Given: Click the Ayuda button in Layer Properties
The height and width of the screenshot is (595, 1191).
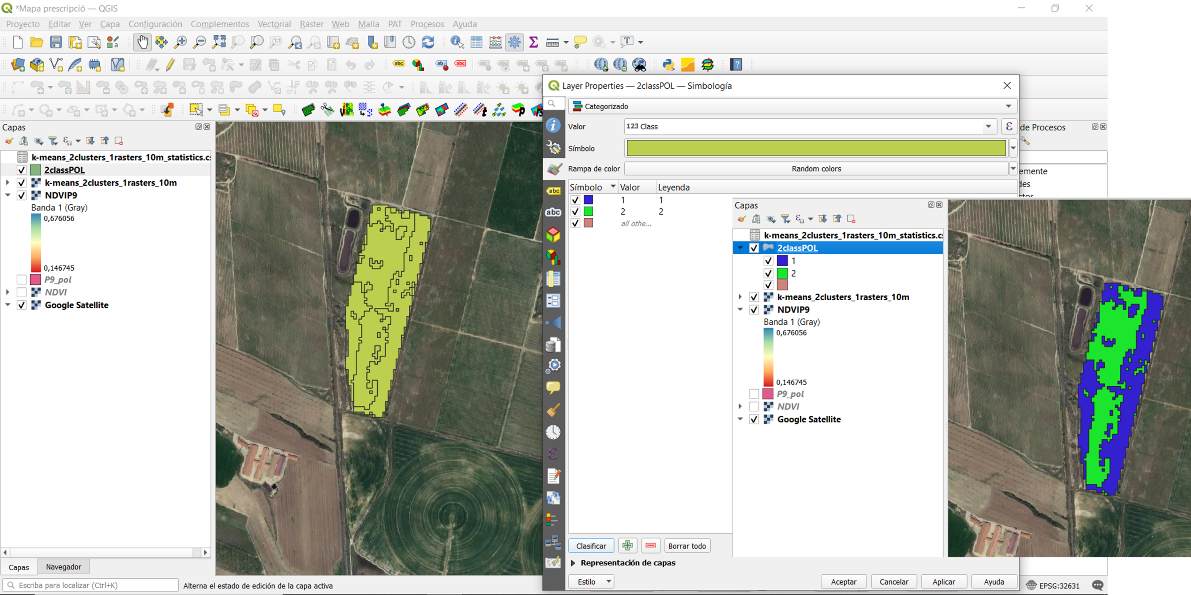Looking at the screenshot, I should [x=994, y=581].
